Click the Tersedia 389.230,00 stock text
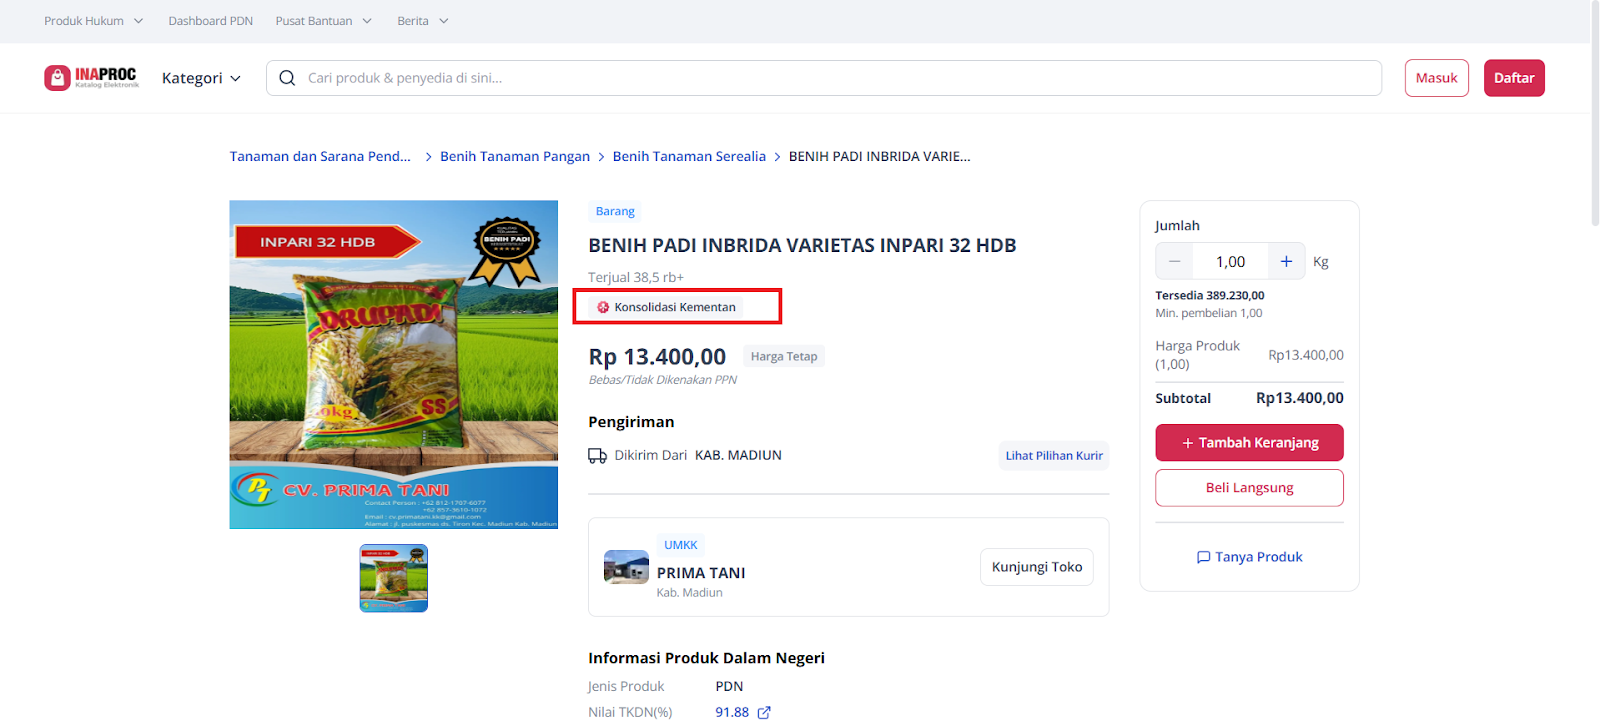The image size is (1600, 721). point(1210,296)
